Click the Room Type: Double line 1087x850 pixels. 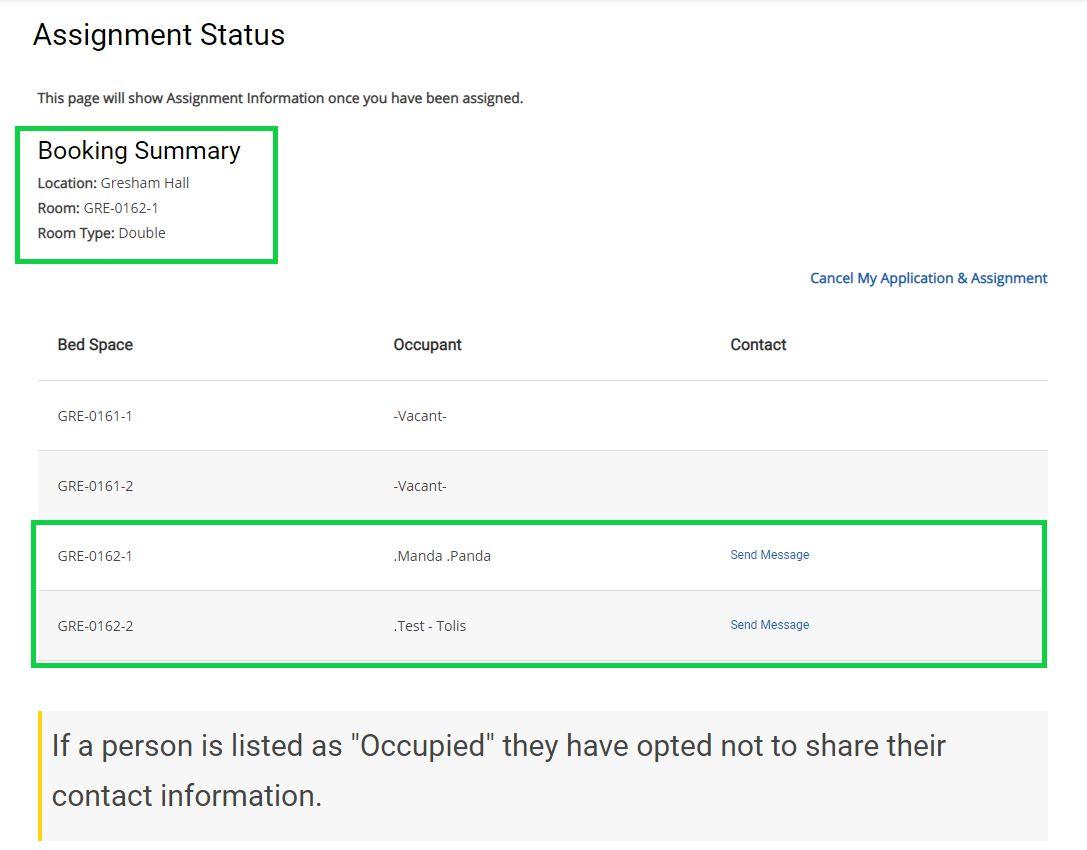click(101, 233)
